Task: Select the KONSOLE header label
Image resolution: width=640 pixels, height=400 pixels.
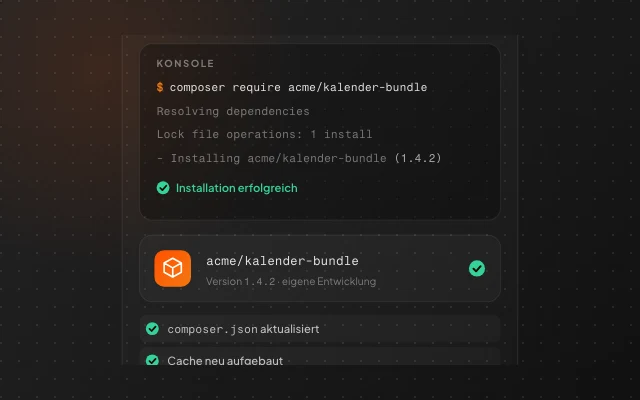Action: point(185,64)
